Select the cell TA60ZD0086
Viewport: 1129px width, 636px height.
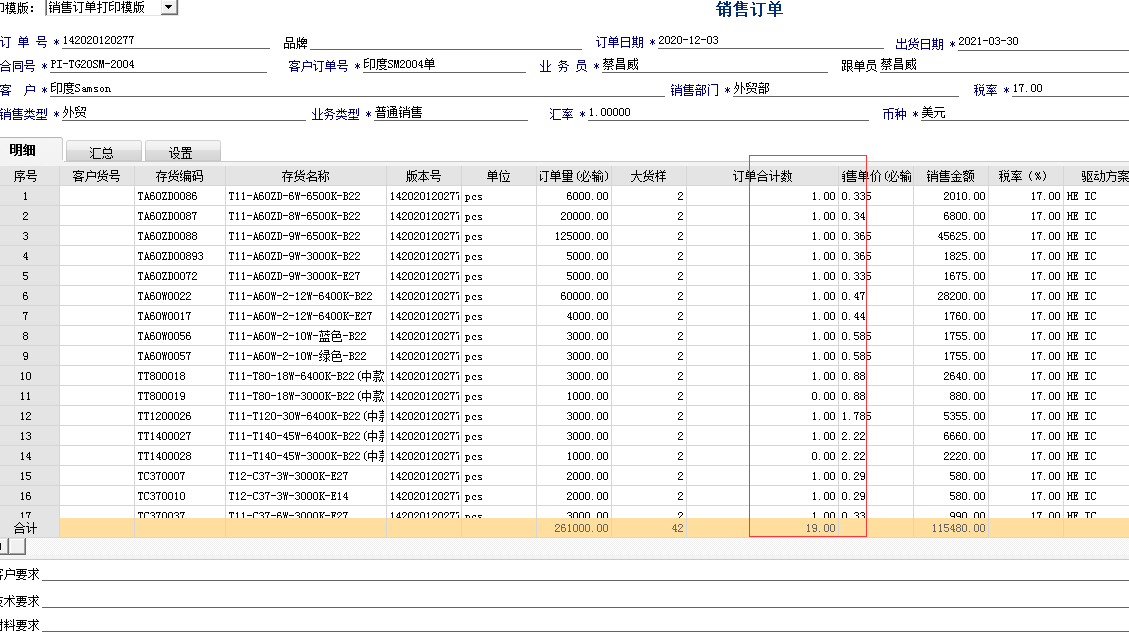pos(179,196)
